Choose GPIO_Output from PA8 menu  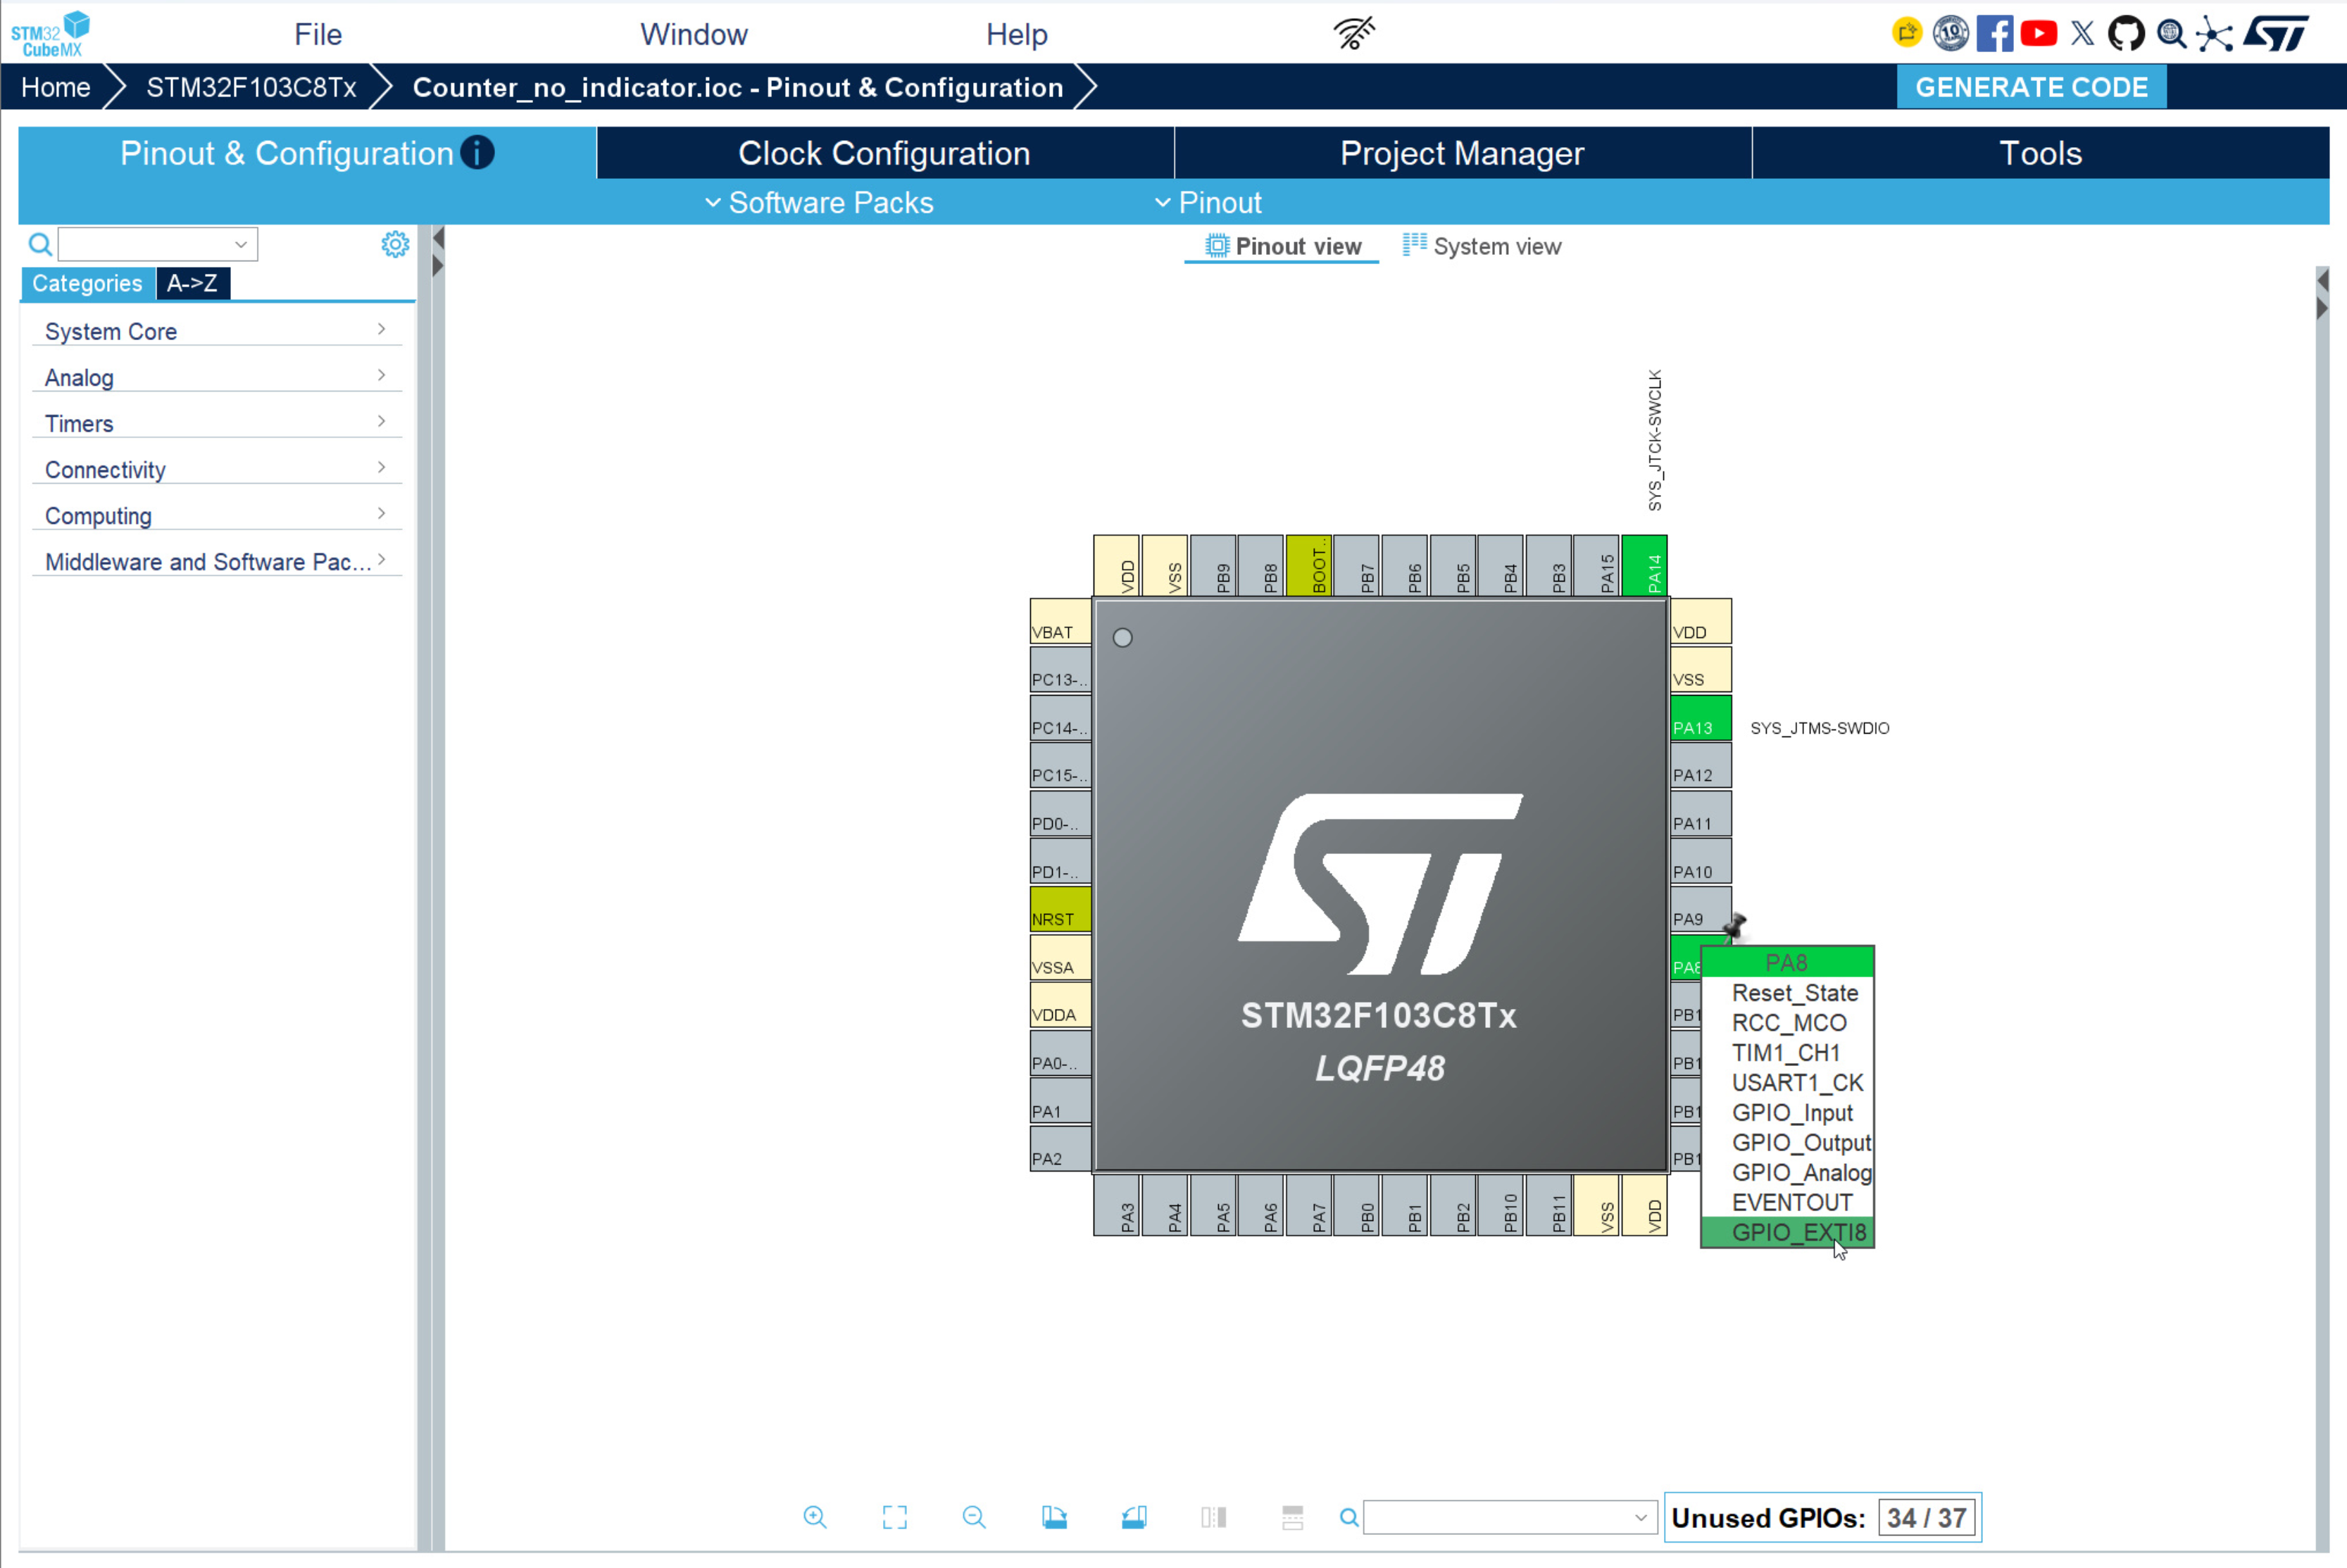[x=1788, y=1143]
